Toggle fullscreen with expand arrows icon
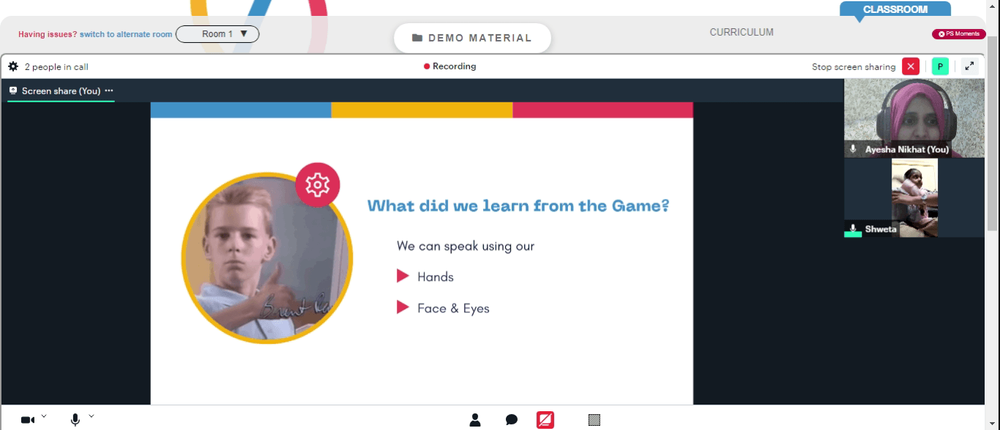This screenshot has width=1000, height=430. pyautogui.click(x=969, y=66)
